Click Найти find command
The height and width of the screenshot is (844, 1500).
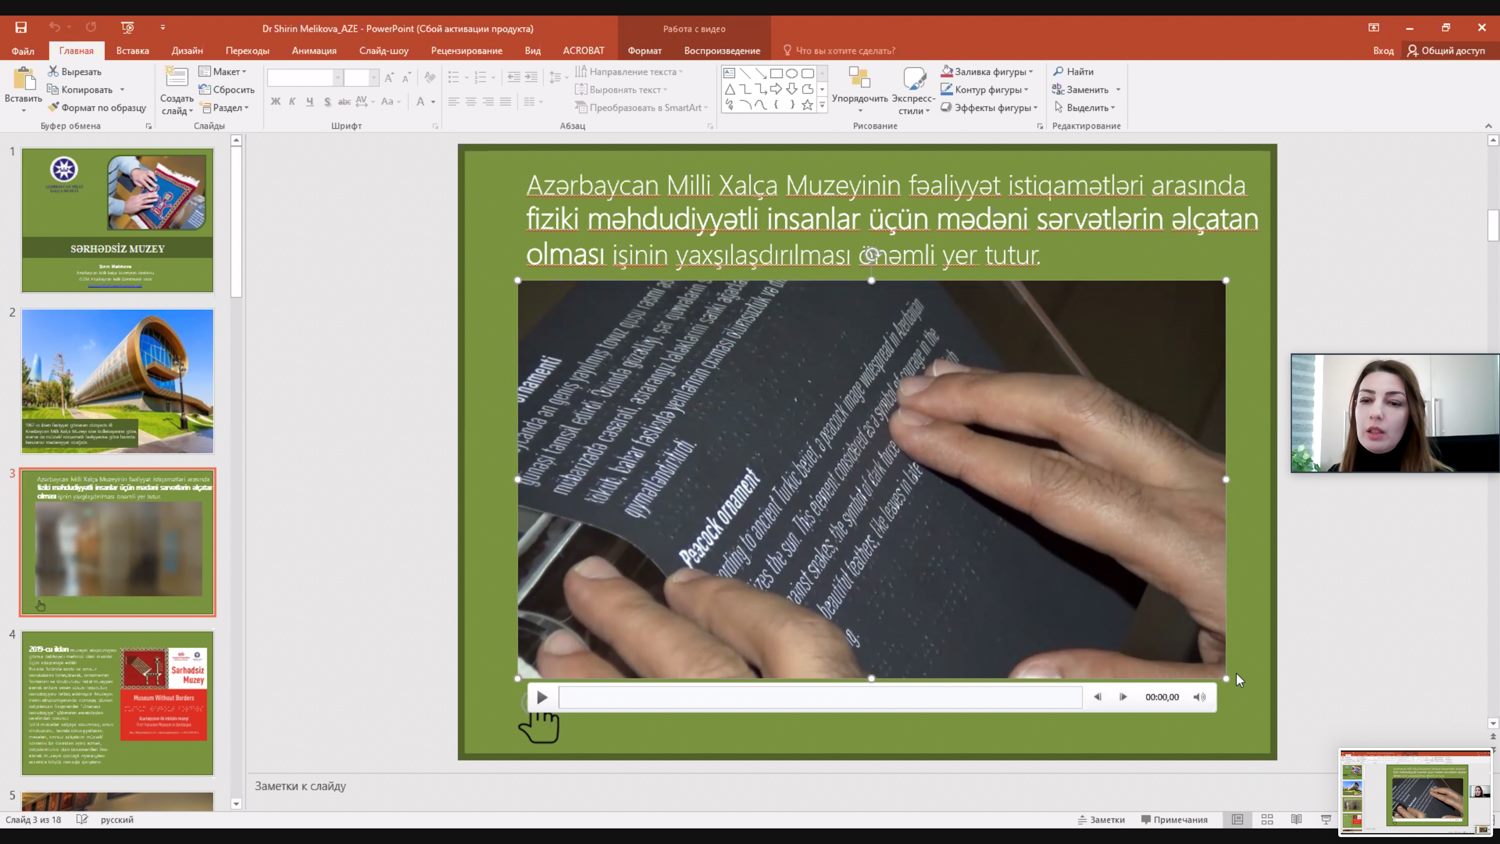pyautogui.click(x=1073, y=72)
